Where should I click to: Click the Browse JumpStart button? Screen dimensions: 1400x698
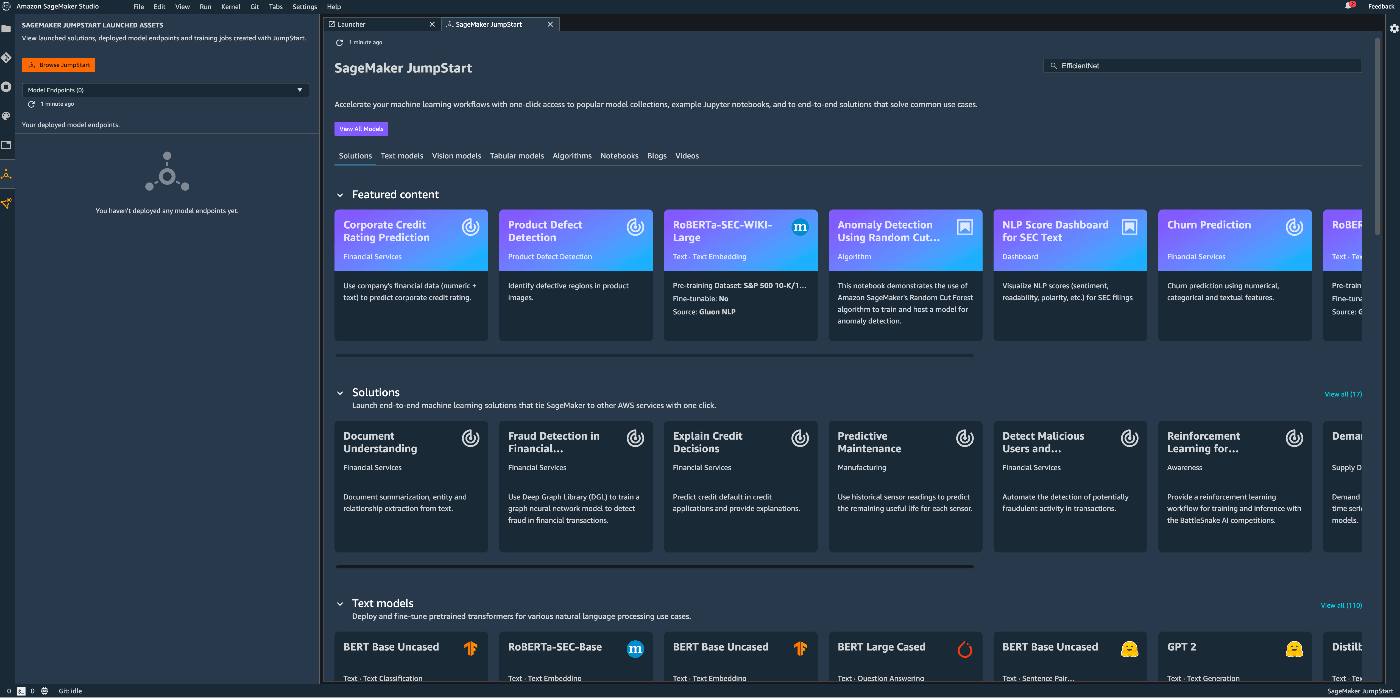pos(58,65)
